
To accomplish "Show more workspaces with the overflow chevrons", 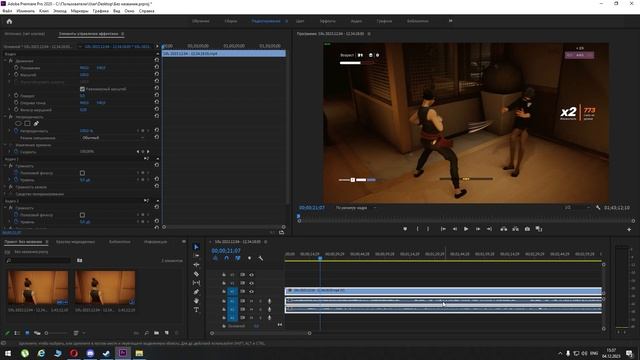I will click(451, 21).
